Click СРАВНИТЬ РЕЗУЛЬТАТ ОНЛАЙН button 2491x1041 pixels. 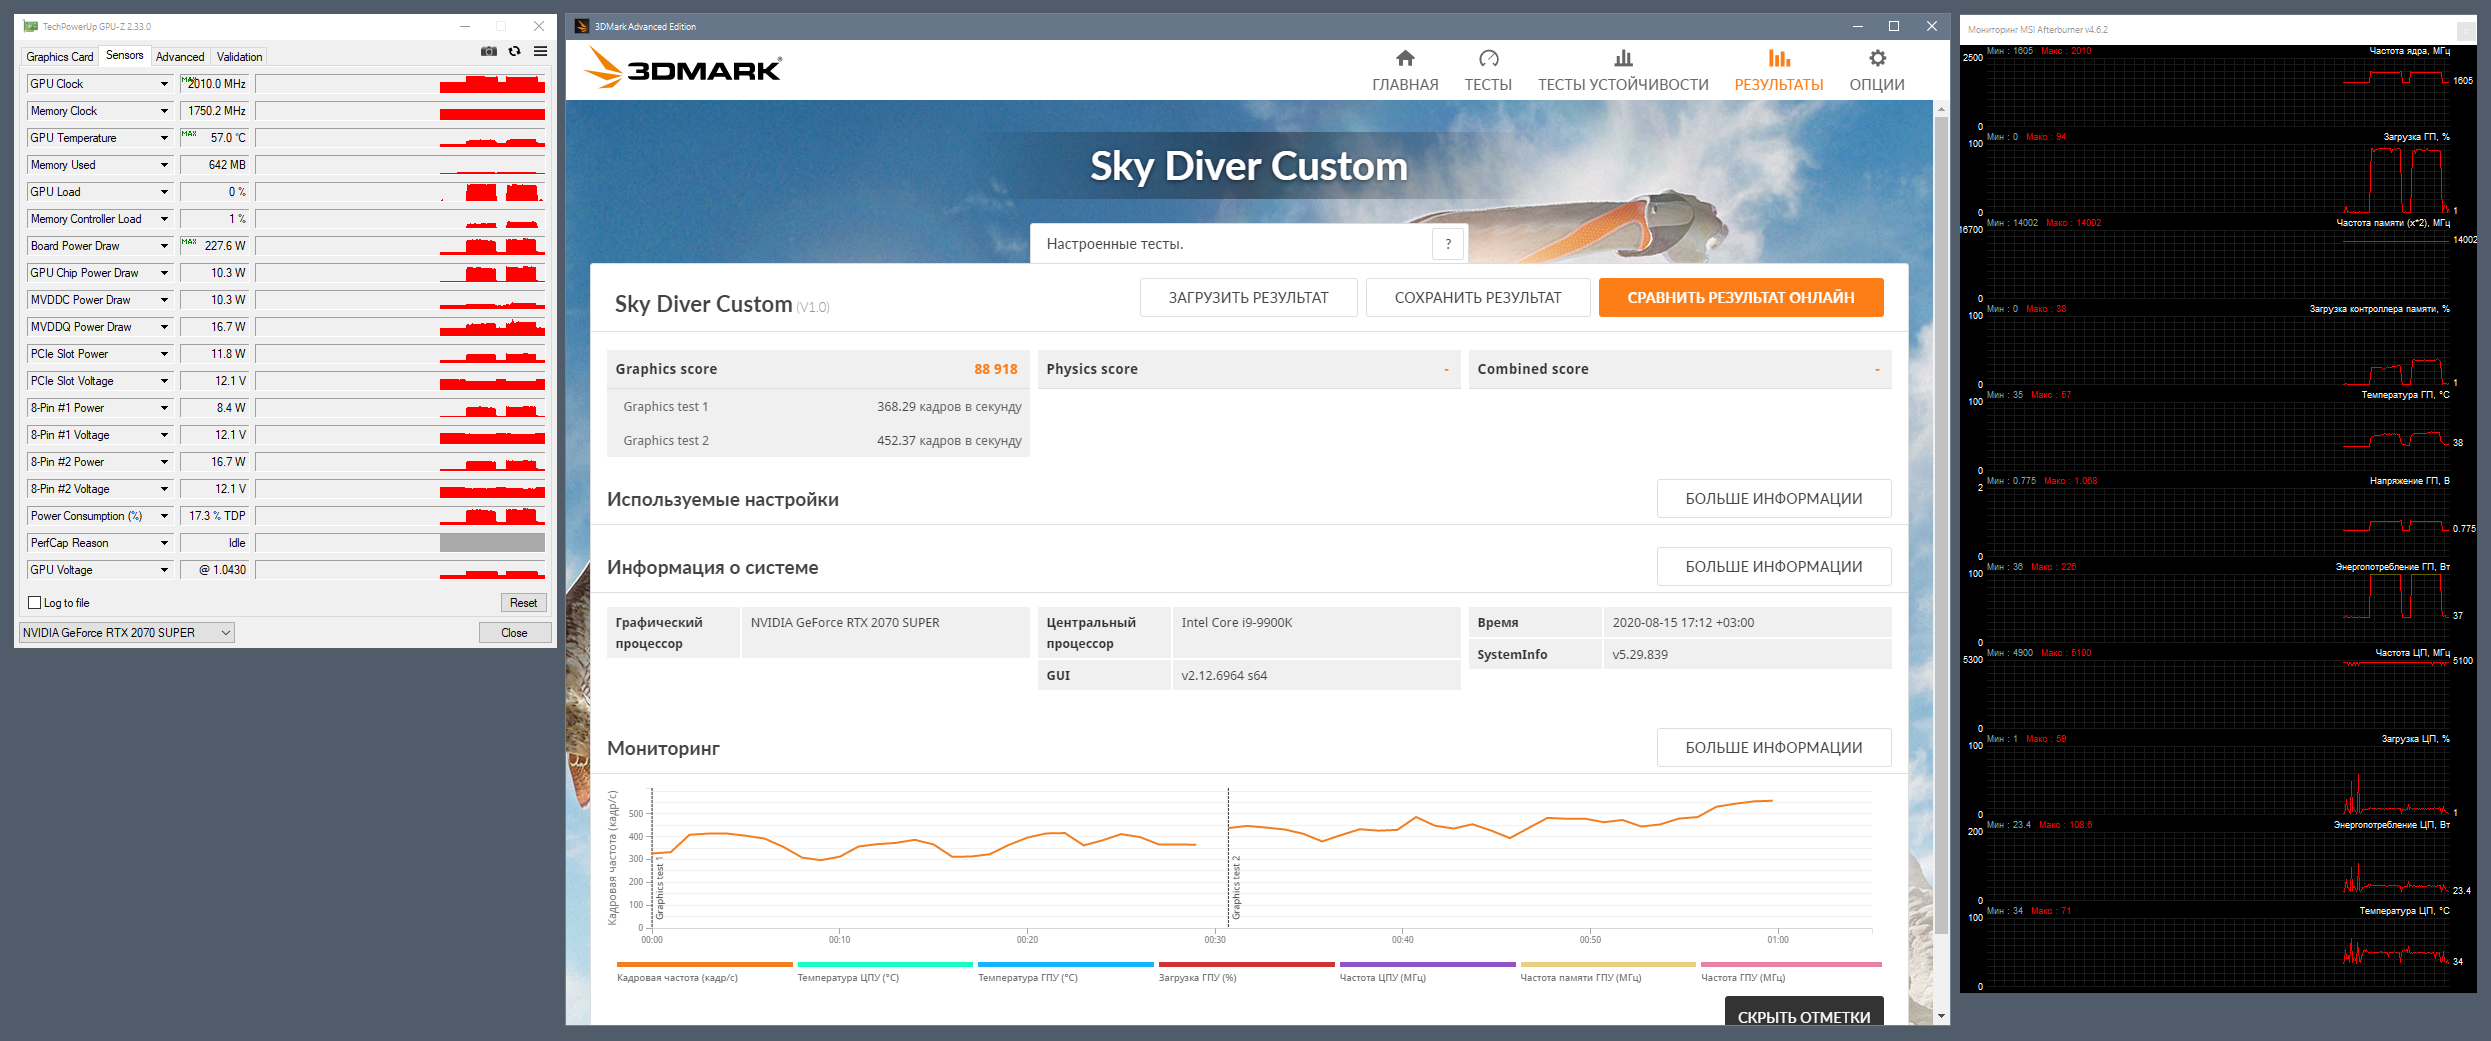point(1741,298)
